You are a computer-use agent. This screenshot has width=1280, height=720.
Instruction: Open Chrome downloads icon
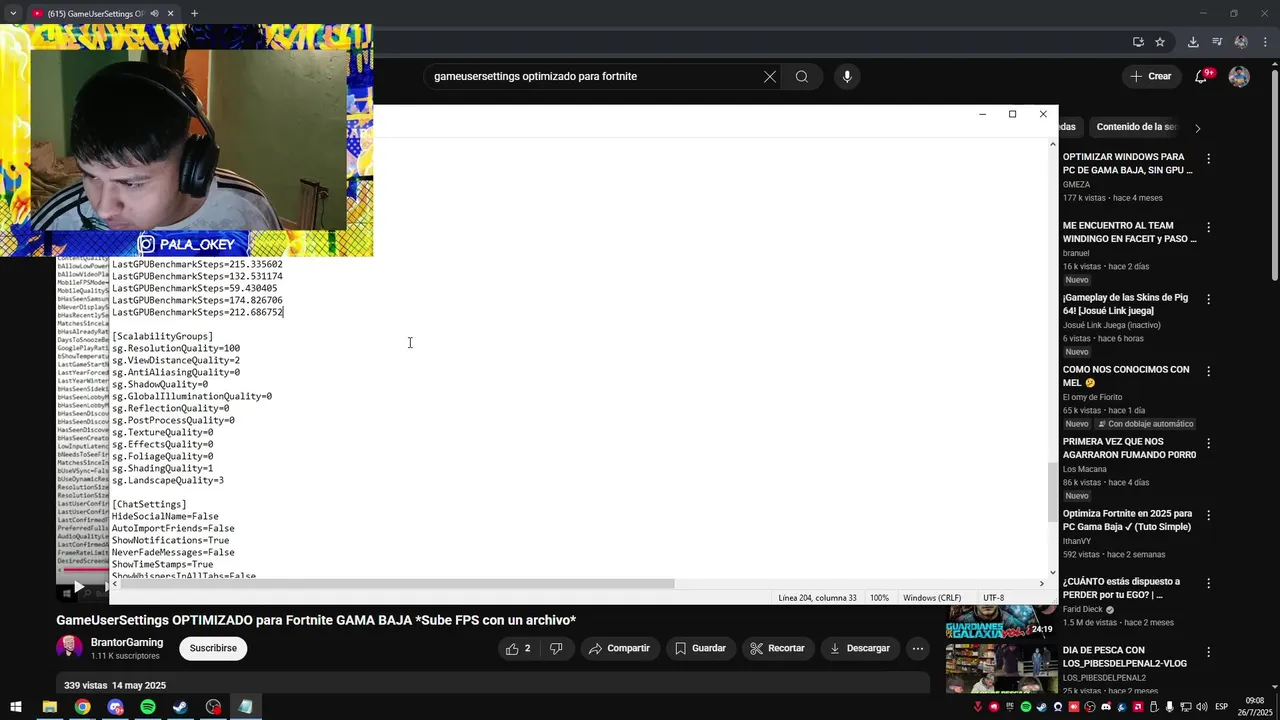pyautogui.click(x=1193, y=42)
